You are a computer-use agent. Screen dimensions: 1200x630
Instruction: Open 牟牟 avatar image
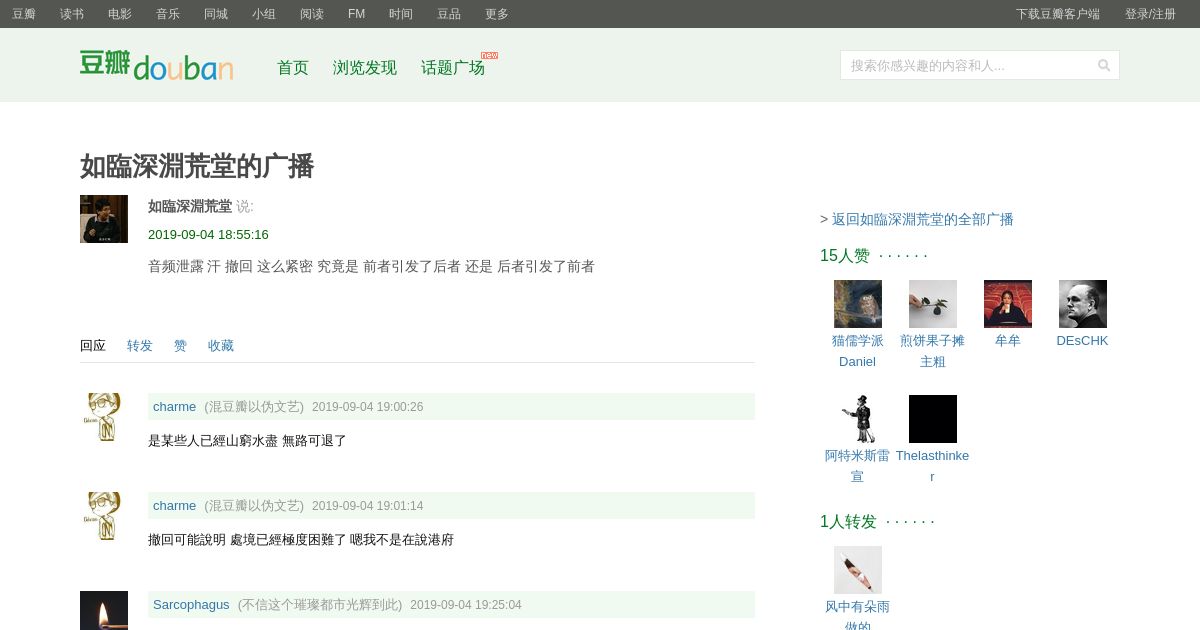tap(1008, 304)
